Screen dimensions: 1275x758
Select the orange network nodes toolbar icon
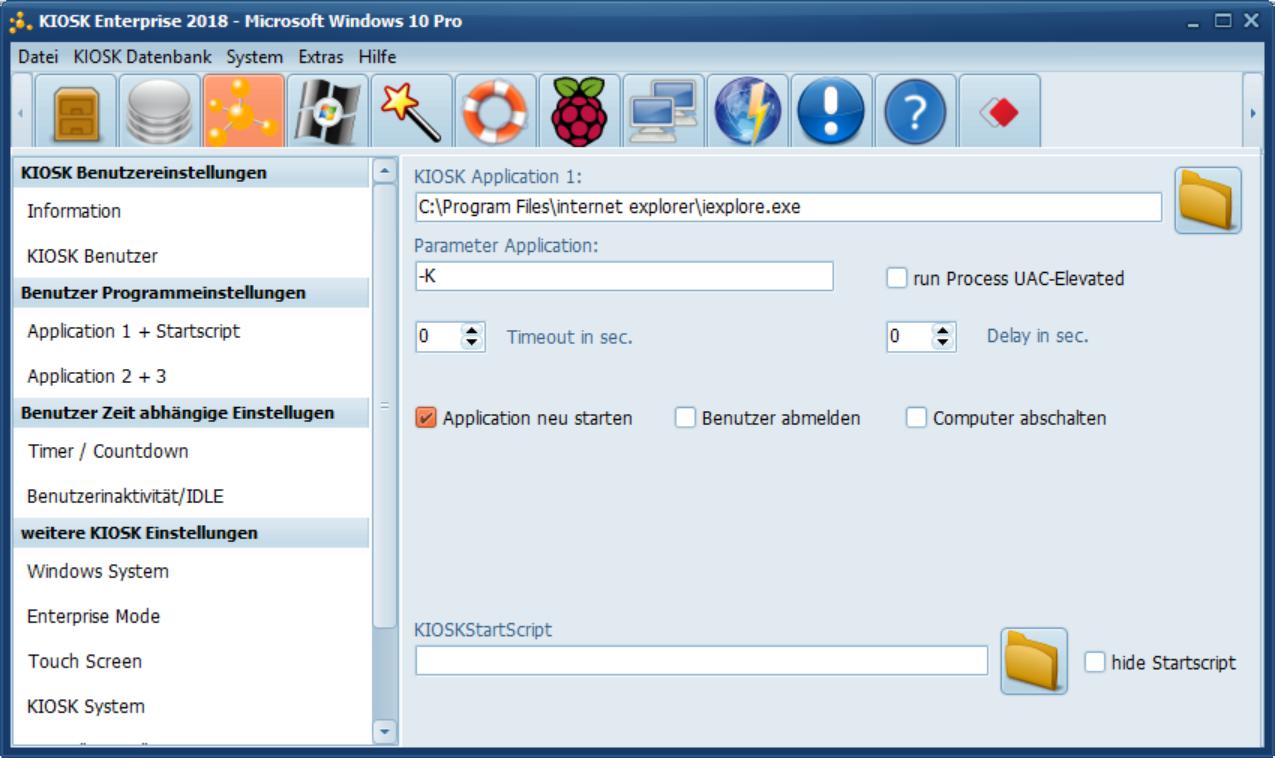[x=244, y=111]
